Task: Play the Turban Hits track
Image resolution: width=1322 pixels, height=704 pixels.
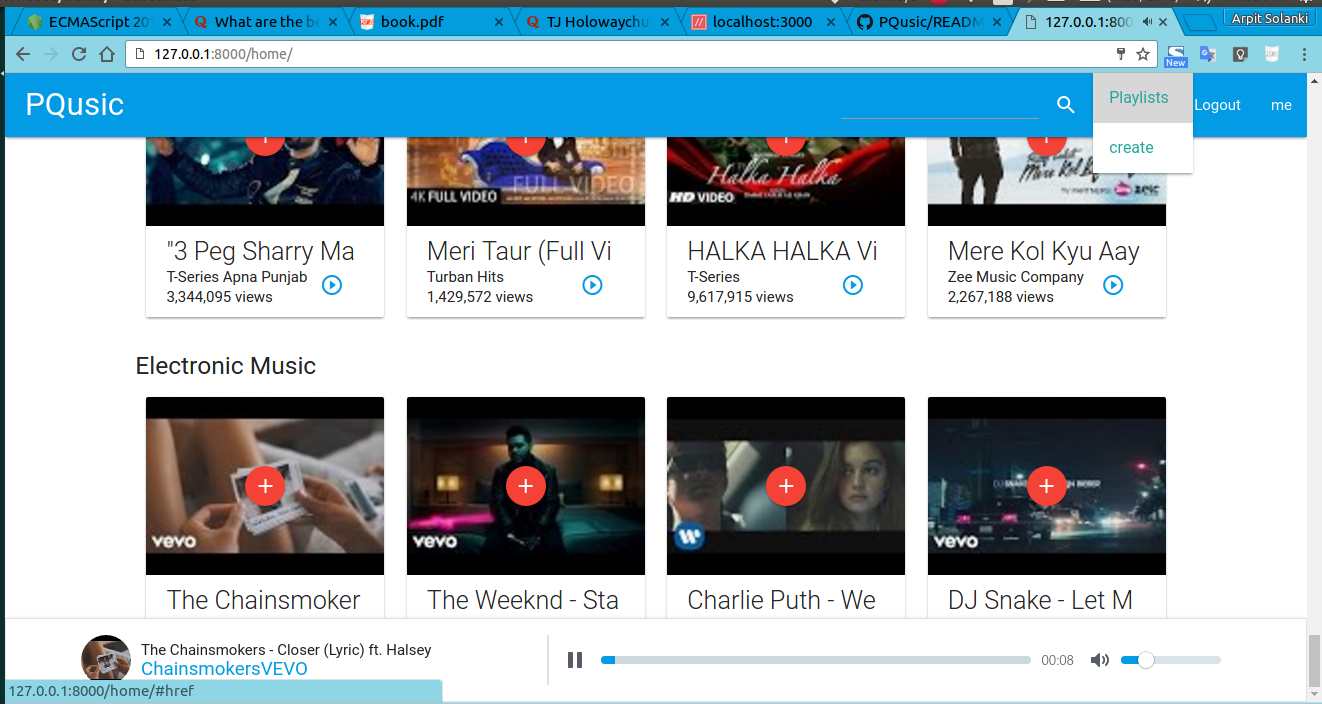Action: 592,285
